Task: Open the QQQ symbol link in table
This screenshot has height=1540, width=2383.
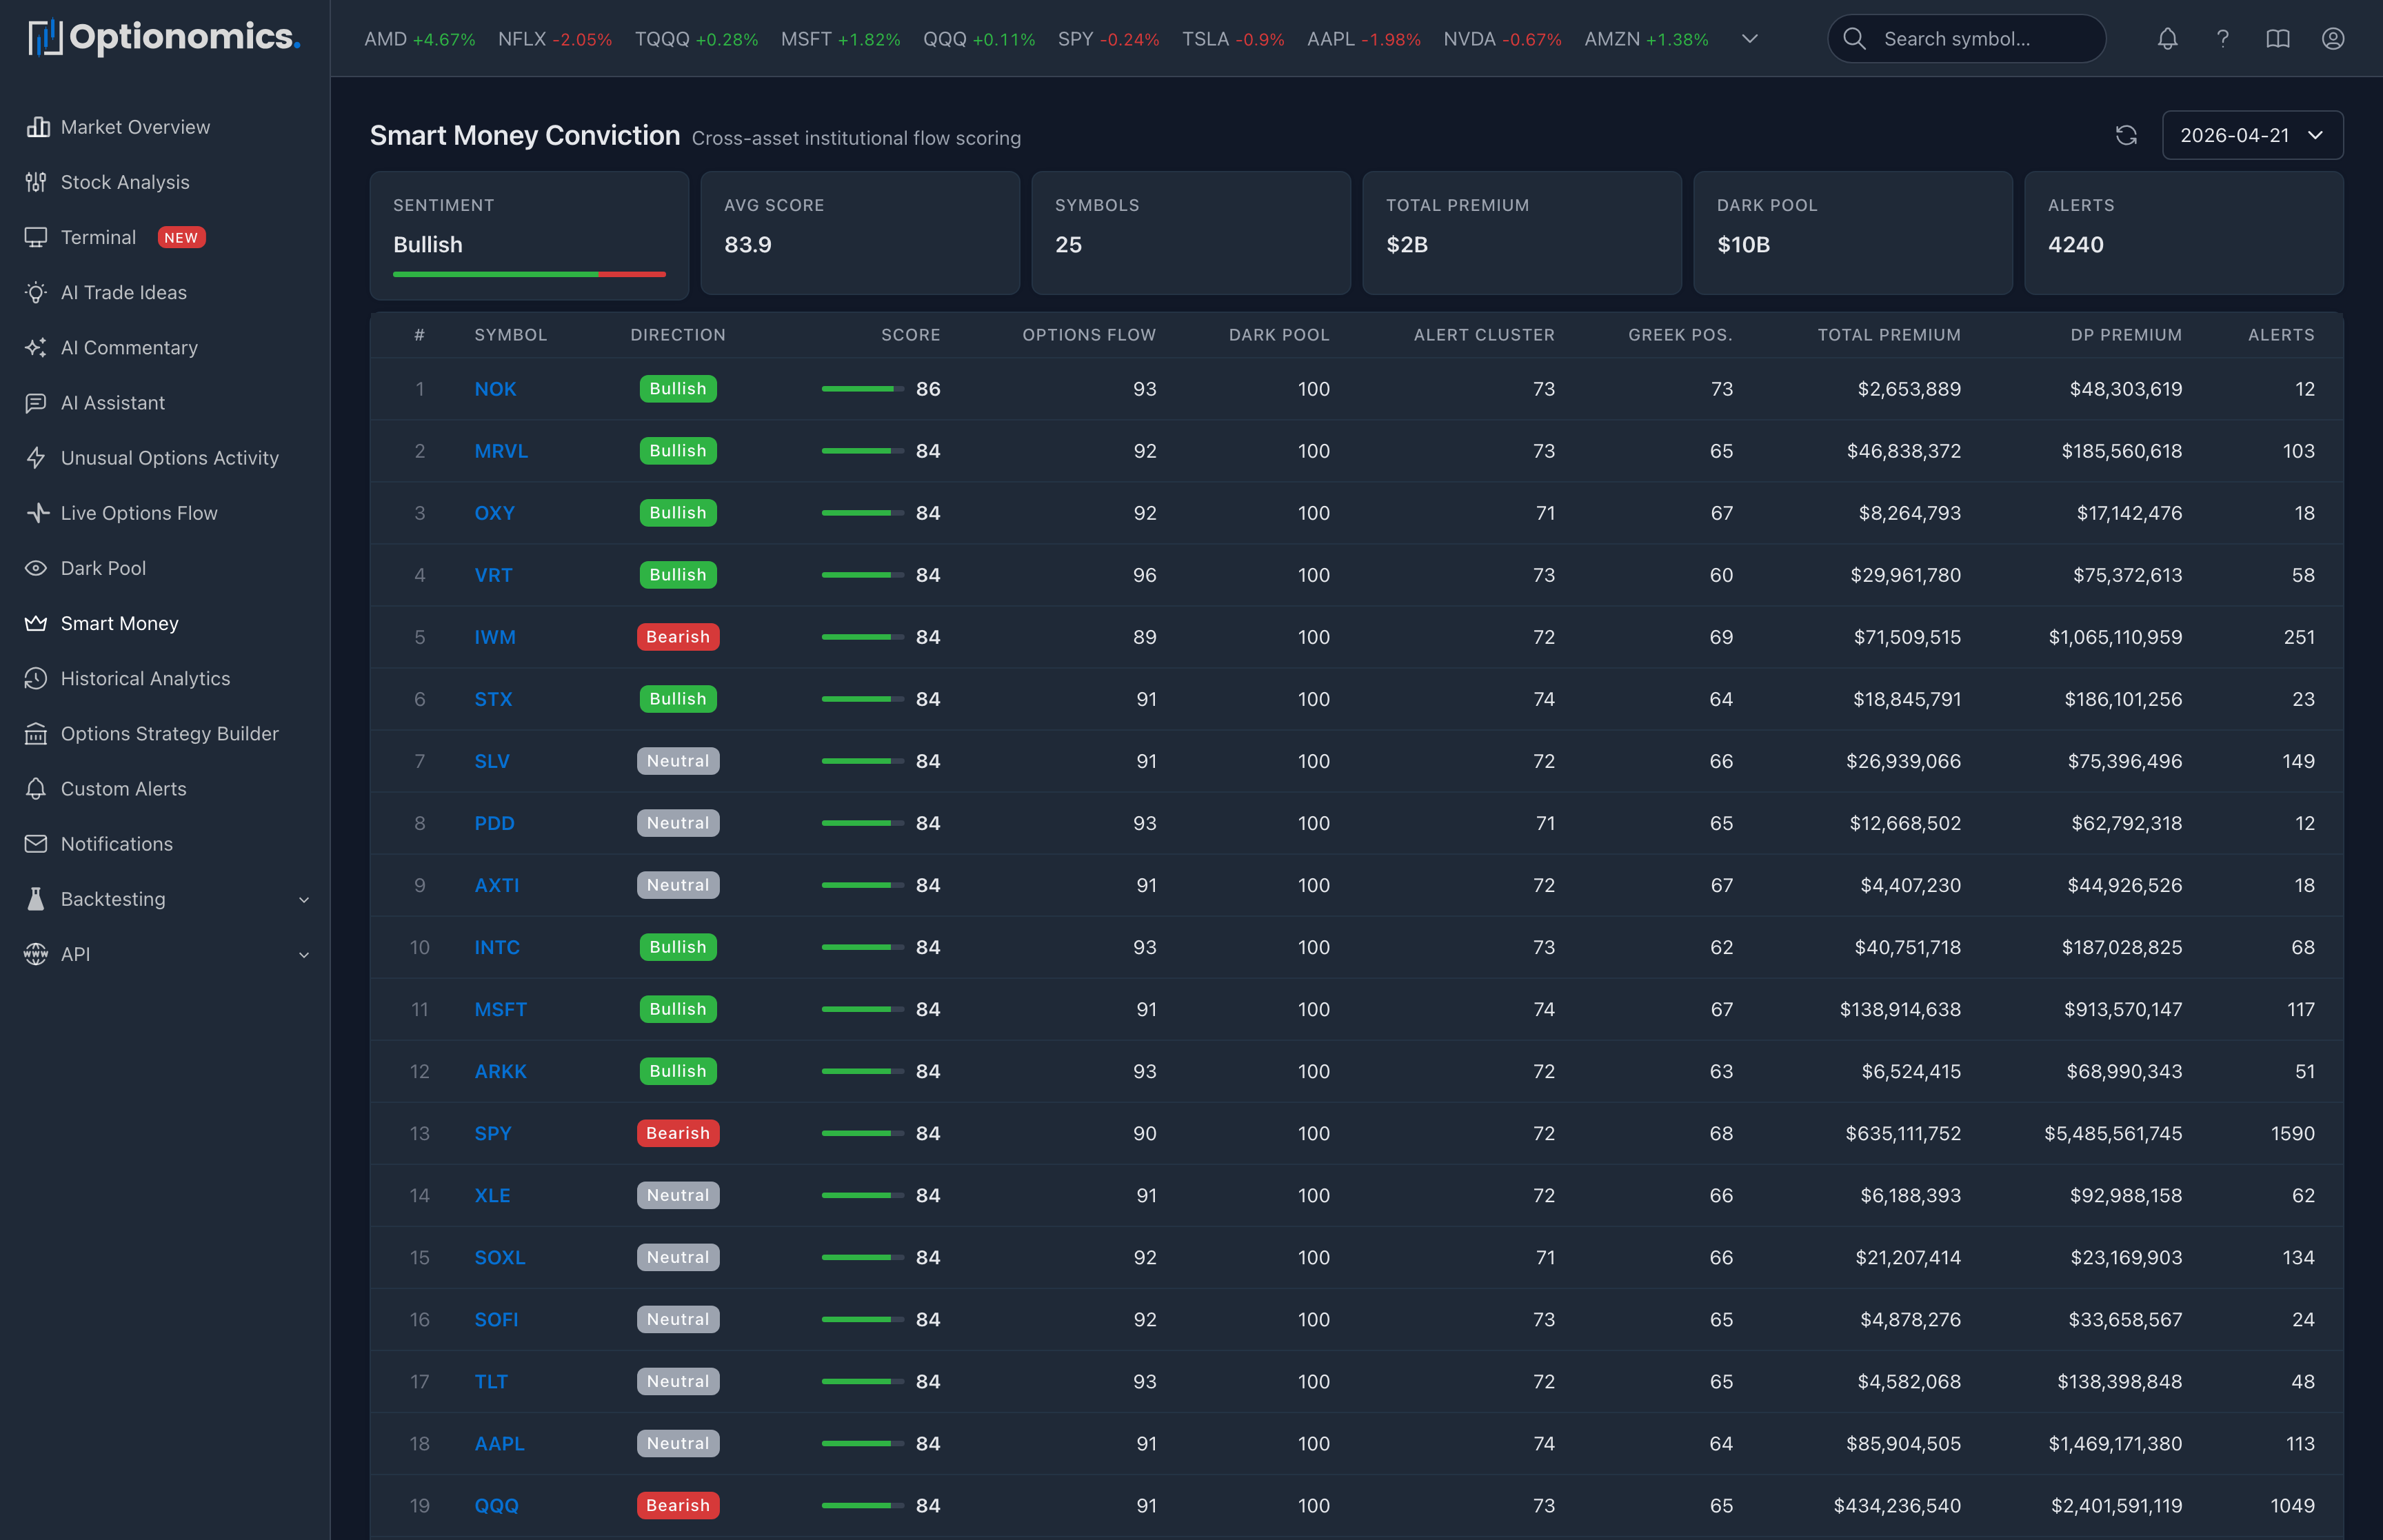Action: coord(496,1505)
